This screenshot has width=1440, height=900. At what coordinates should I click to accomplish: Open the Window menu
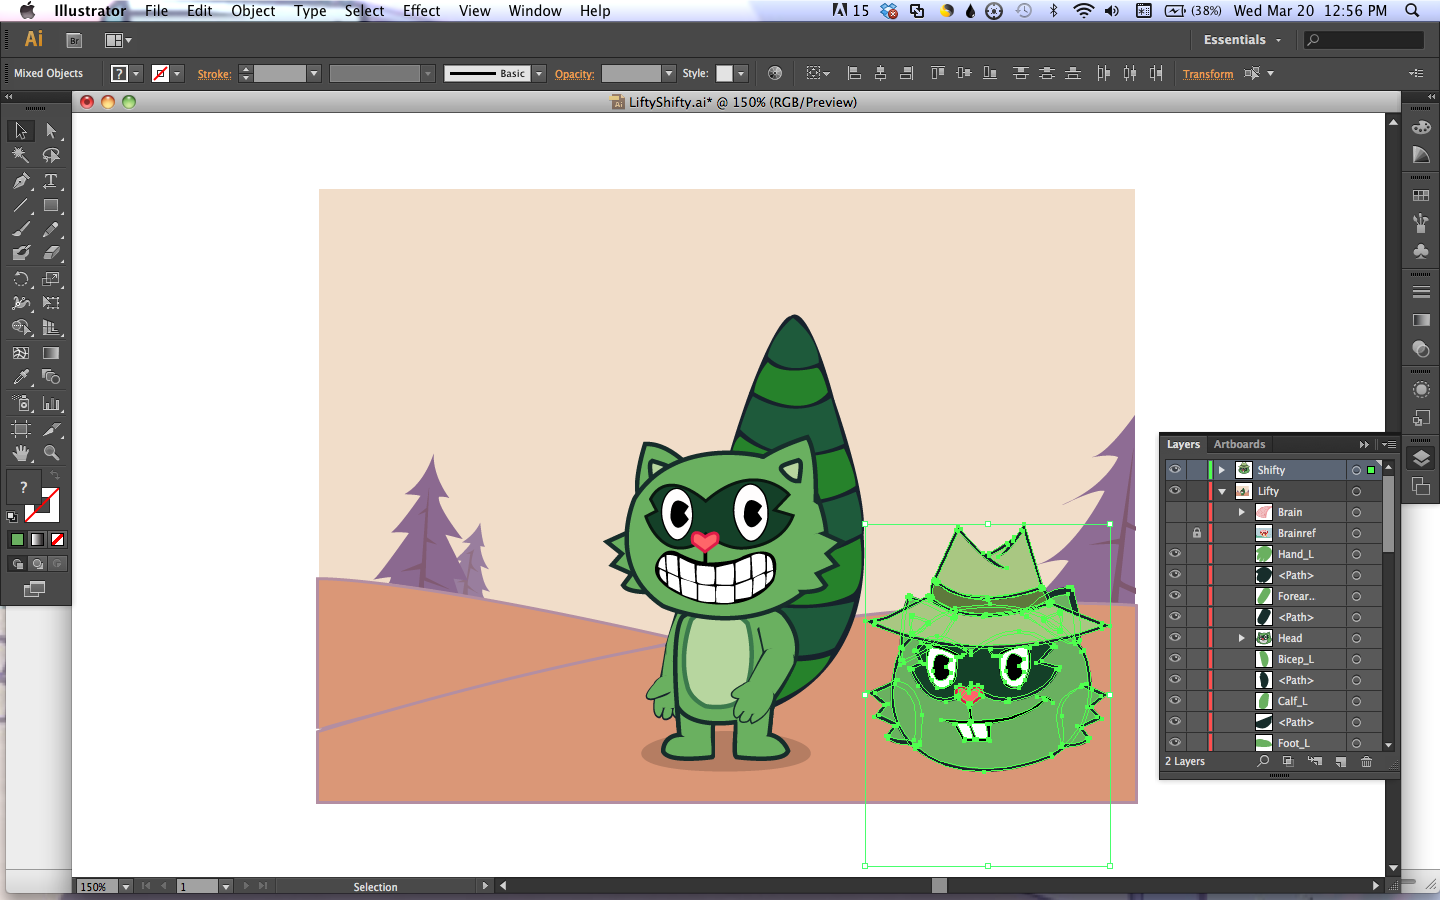(535, 11)
